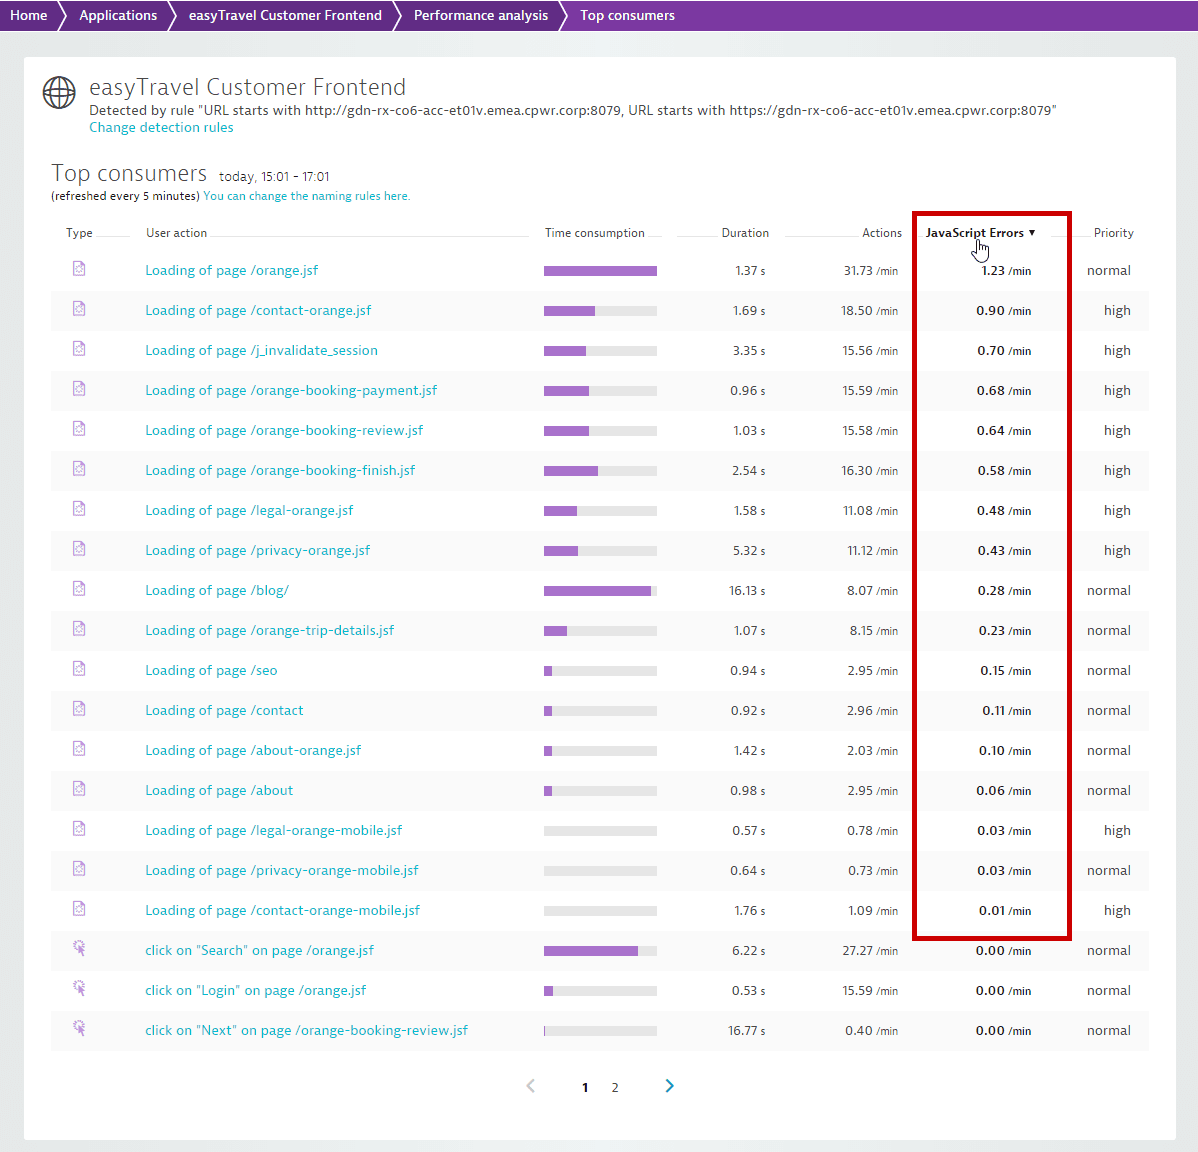Click page-load icon for /privacy-orange.jsf row

[79, 548]
